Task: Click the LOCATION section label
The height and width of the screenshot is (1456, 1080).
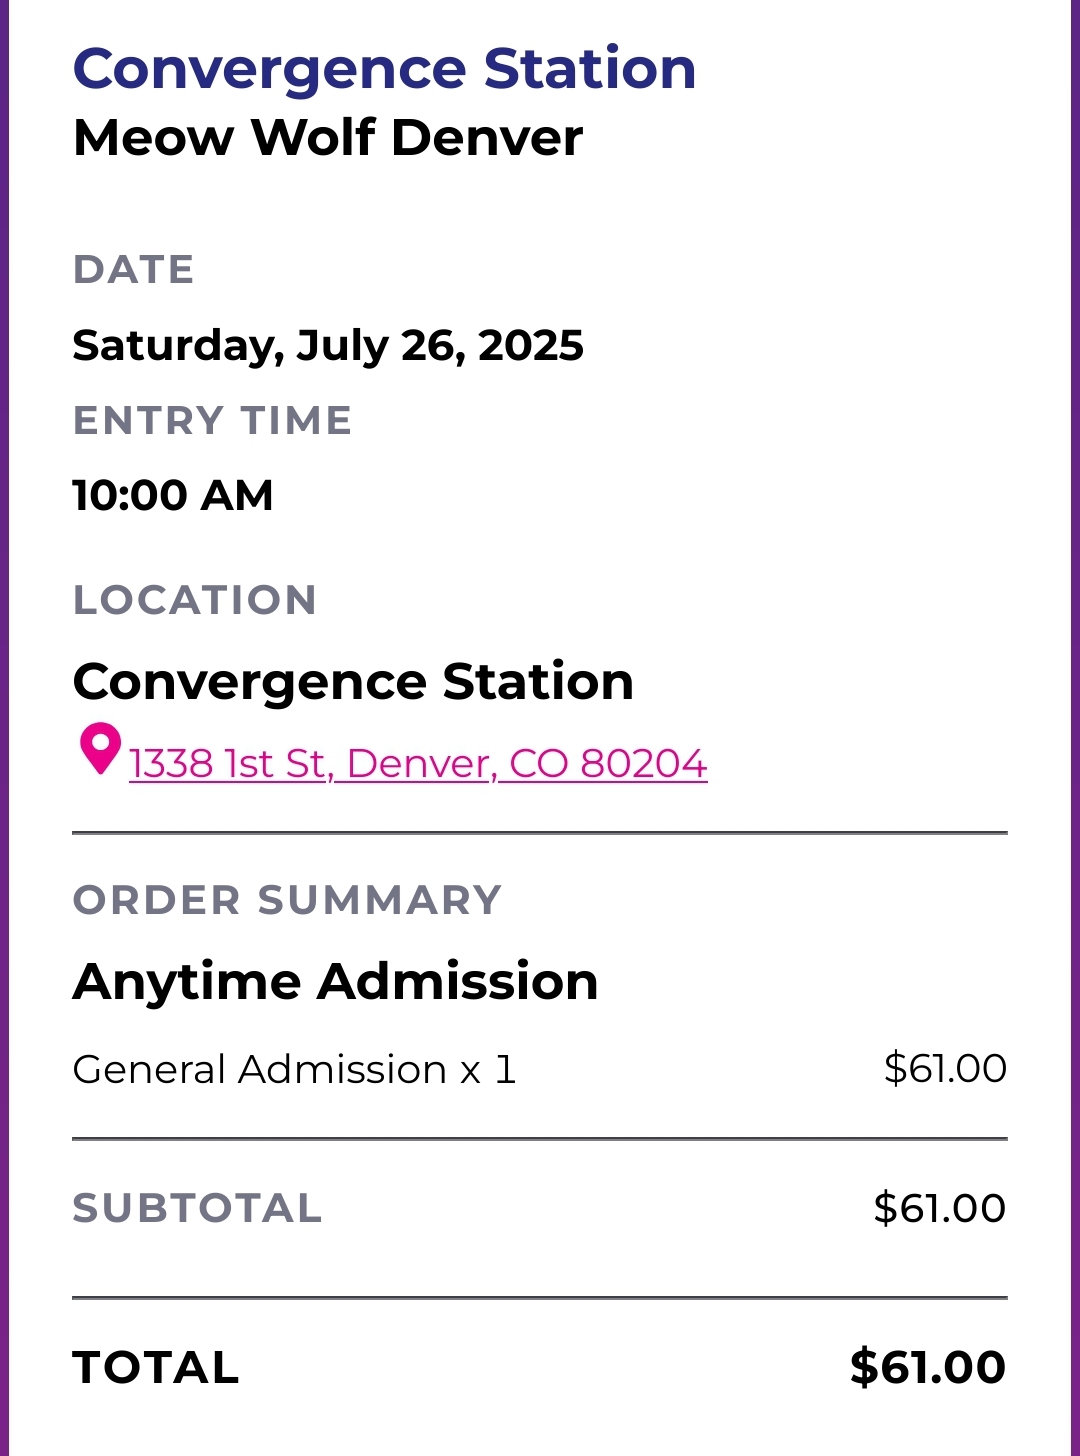Action: (x=195, y=600)
